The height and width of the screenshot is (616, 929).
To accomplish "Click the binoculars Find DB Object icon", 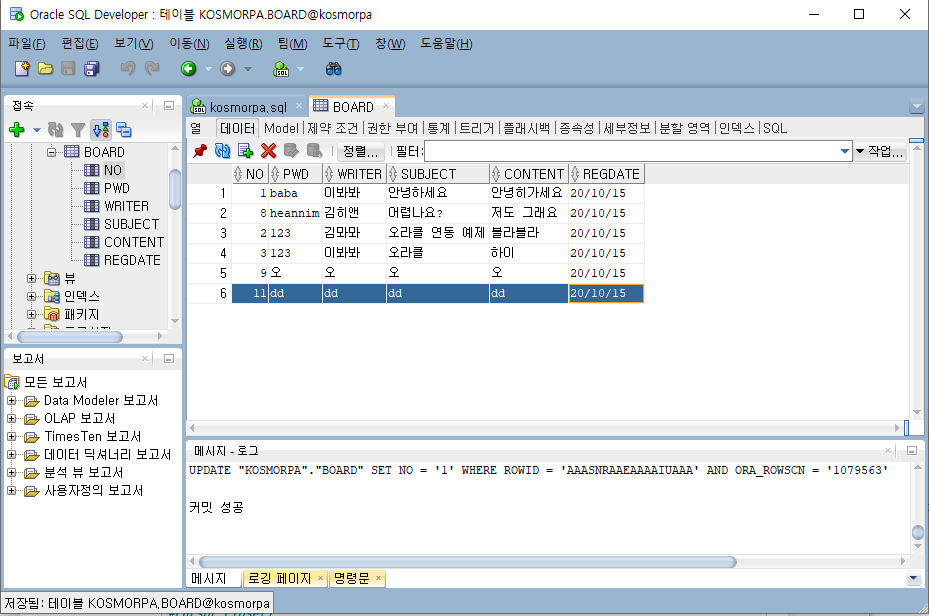I will point(334,69).
